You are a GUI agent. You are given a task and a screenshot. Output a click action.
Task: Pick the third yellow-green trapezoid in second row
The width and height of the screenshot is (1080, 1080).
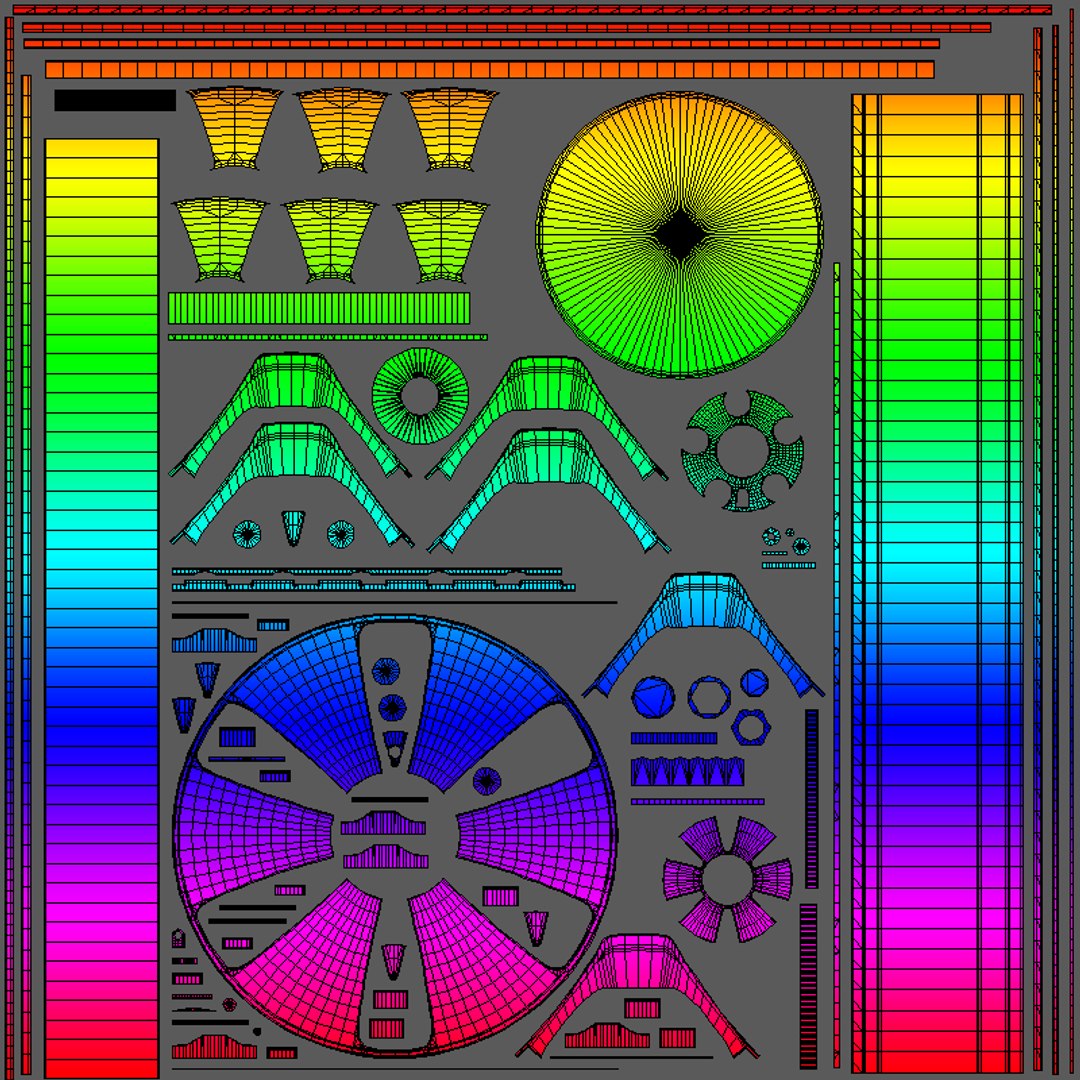[x=441, y=241]
